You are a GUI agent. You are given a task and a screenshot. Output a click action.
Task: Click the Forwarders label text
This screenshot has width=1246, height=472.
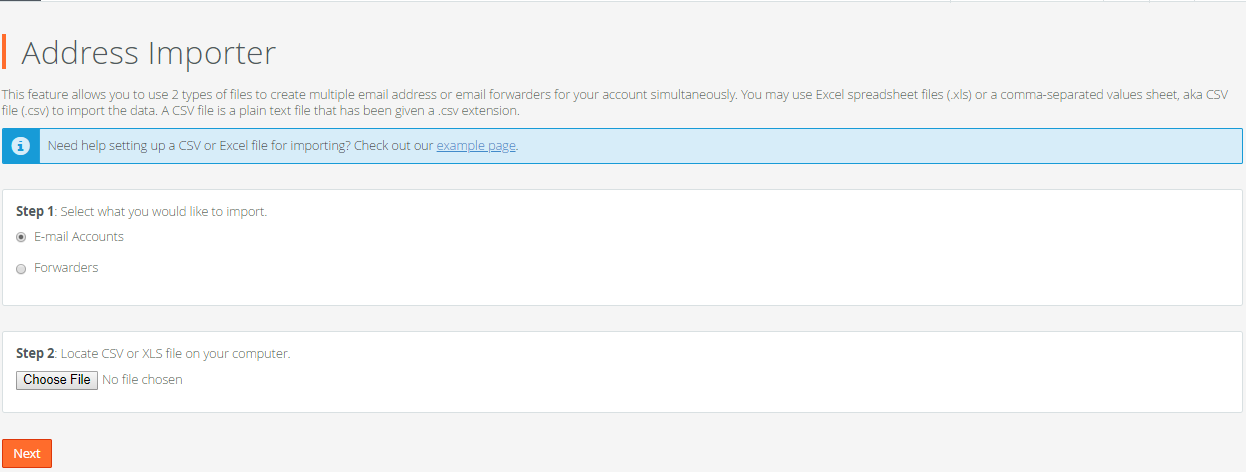(x=66, y=268)
